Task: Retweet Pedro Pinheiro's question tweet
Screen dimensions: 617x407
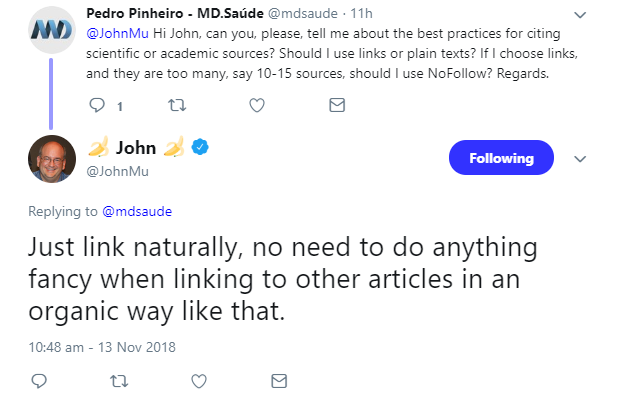Action: 178,104
